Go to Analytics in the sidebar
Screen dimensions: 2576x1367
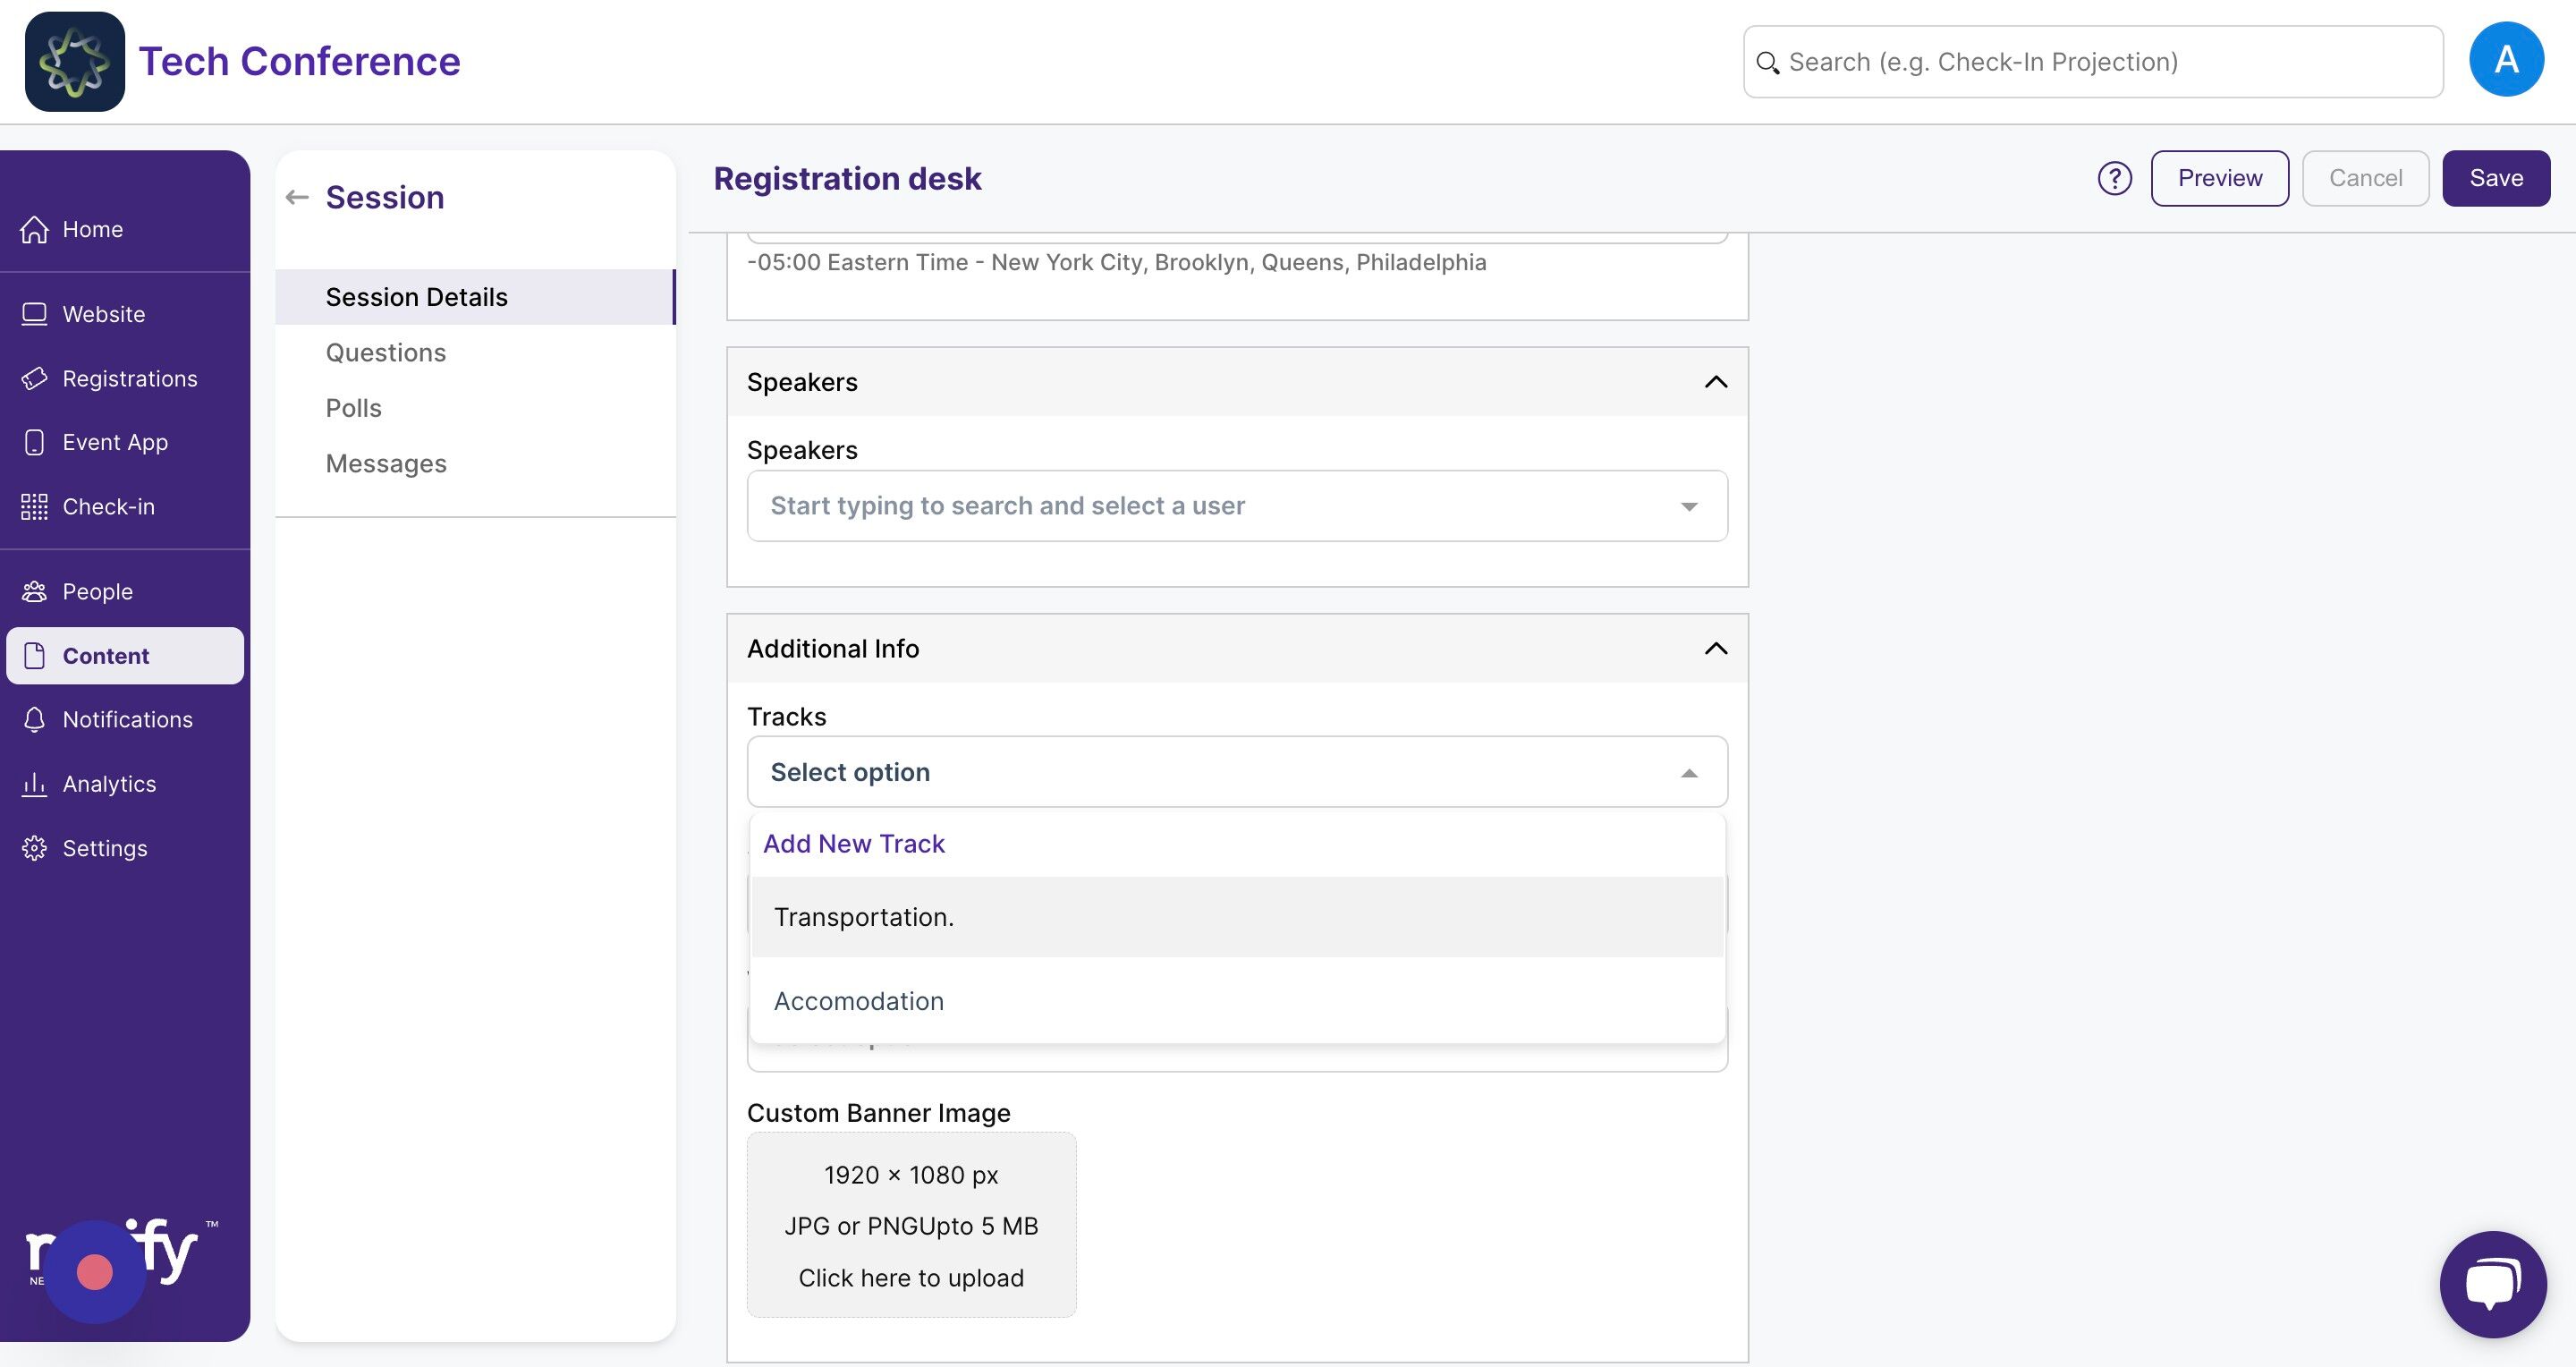tap(109, 784)
